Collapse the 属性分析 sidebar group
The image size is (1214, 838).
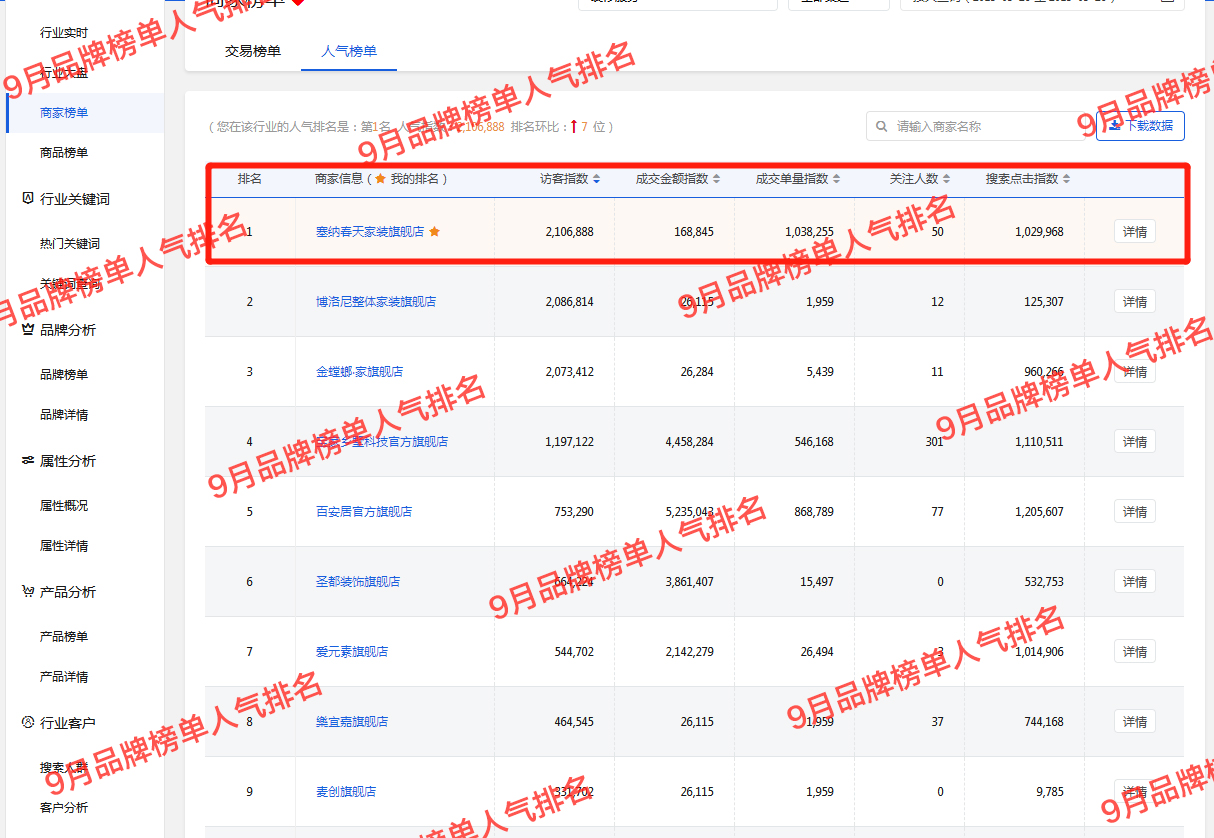pos(68,461)
